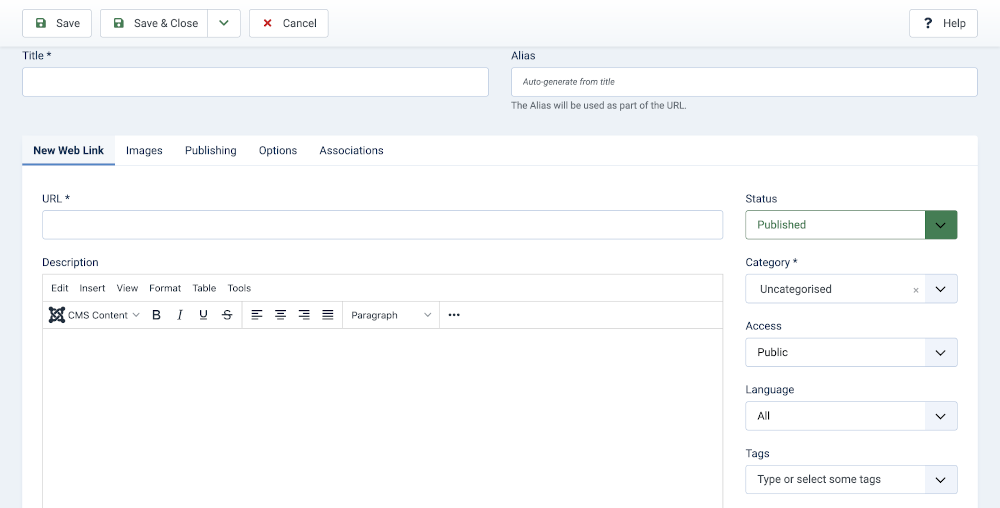Viewport: 1000px width, 508px height.
Task: Open the Help button
Action: pyautogui.click(x=943, y=23)
